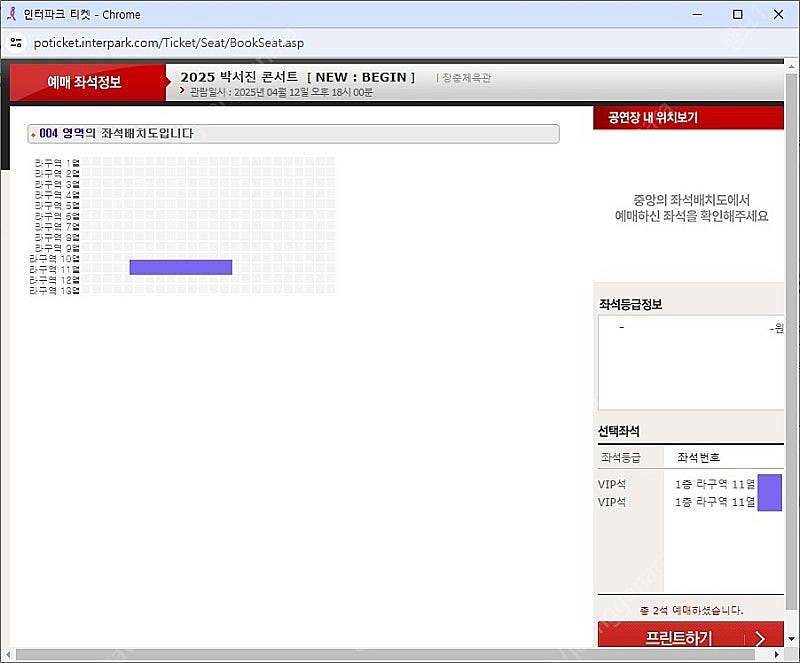
Task: Click the 라구역 13열 row label
Action: 54,290
